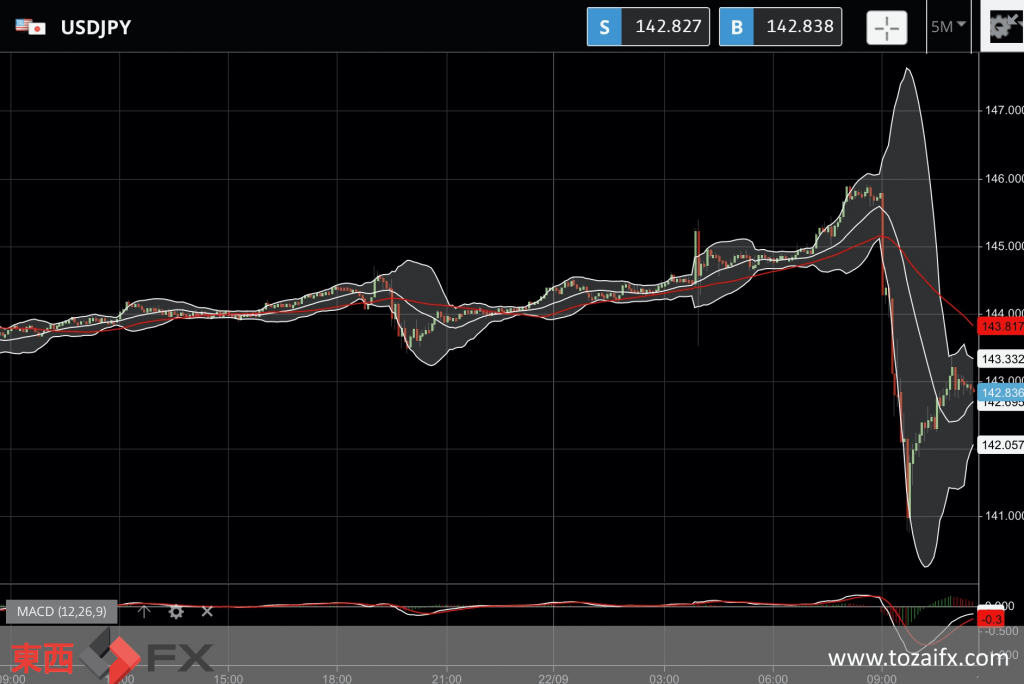Remove the MACD indicator with X

[x=207, y=611]
